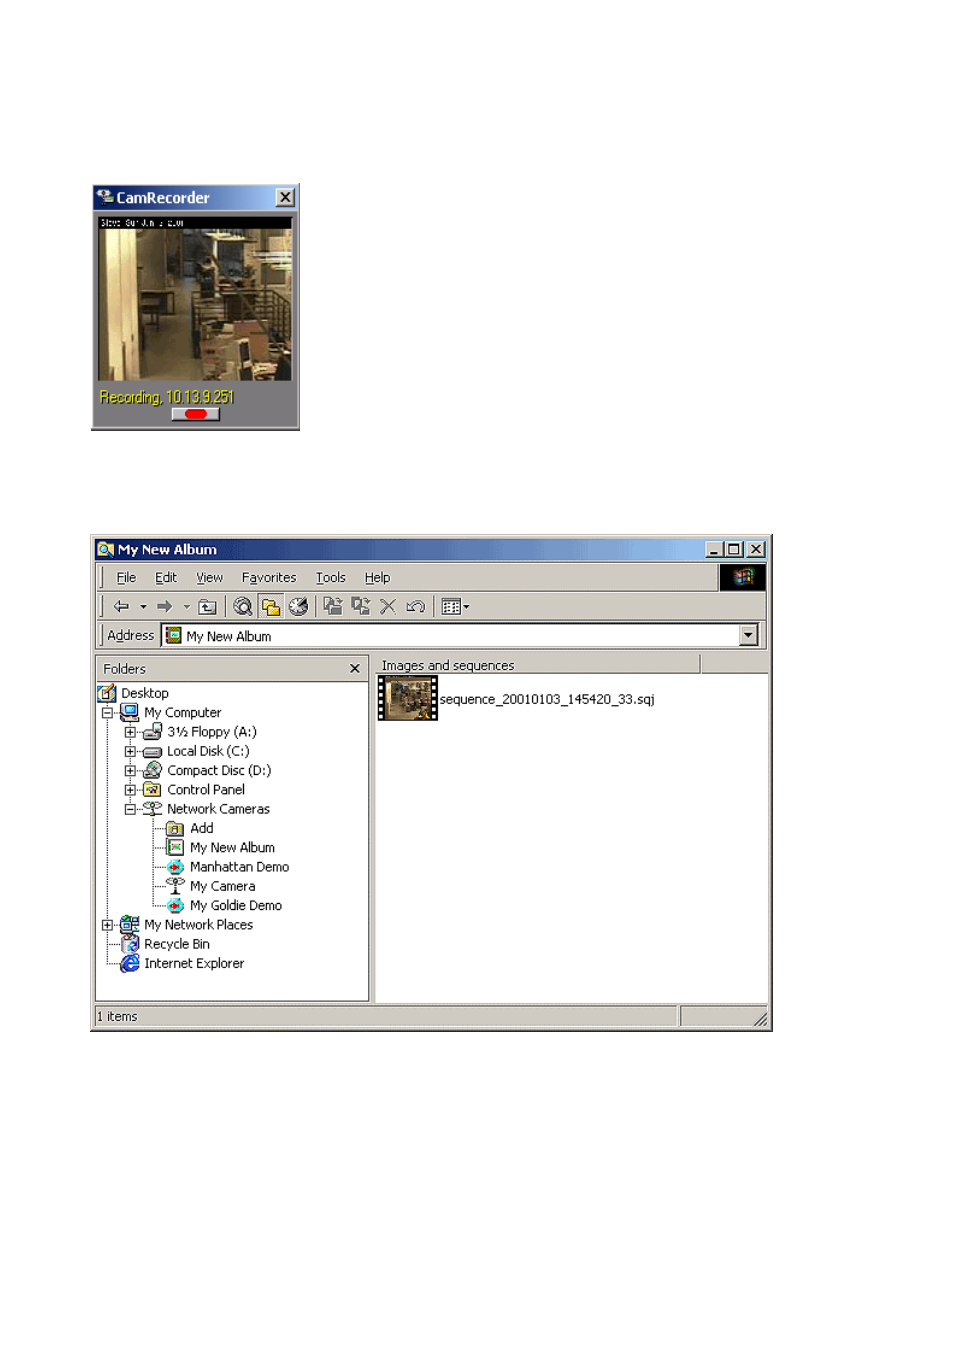
Task: Click the Copy To toolbar icon
Action: point(360,606)
